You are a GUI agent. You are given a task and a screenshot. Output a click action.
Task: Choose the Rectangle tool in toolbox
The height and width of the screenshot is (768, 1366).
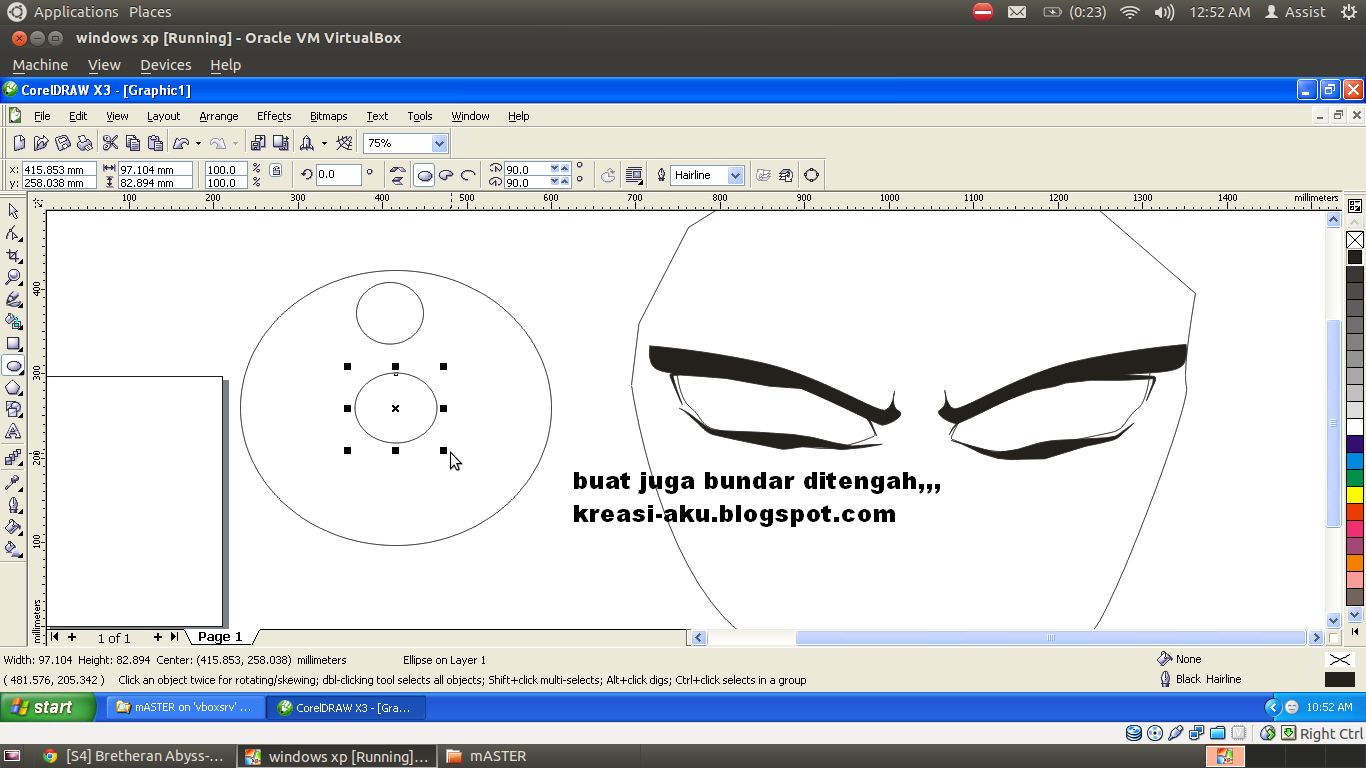coord(13,343)
